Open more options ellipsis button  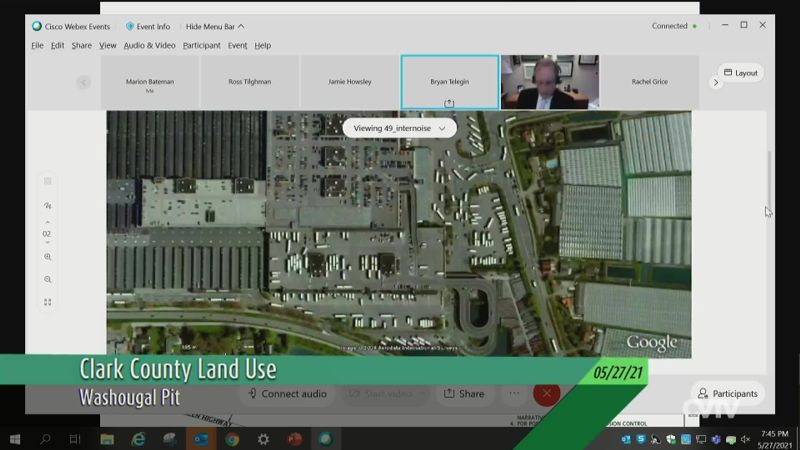(514, 393)
